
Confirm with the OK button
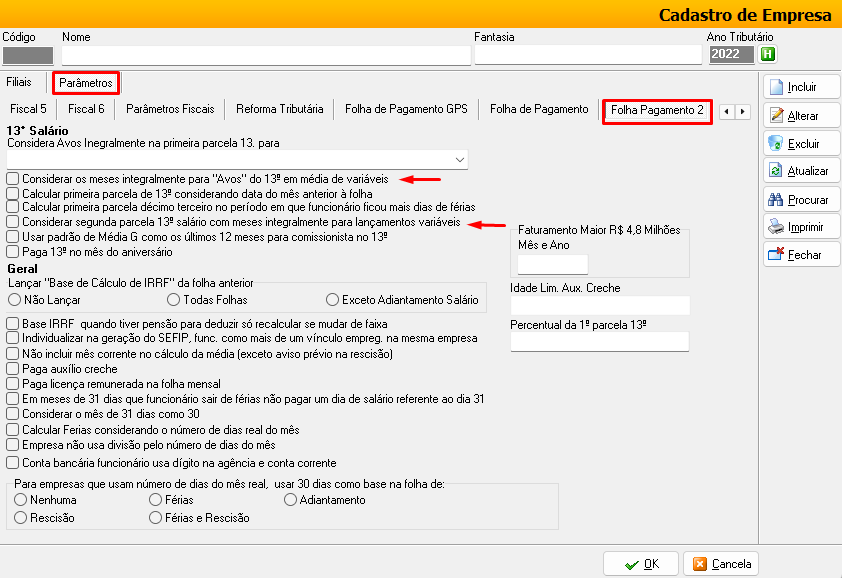coord(641,564)
